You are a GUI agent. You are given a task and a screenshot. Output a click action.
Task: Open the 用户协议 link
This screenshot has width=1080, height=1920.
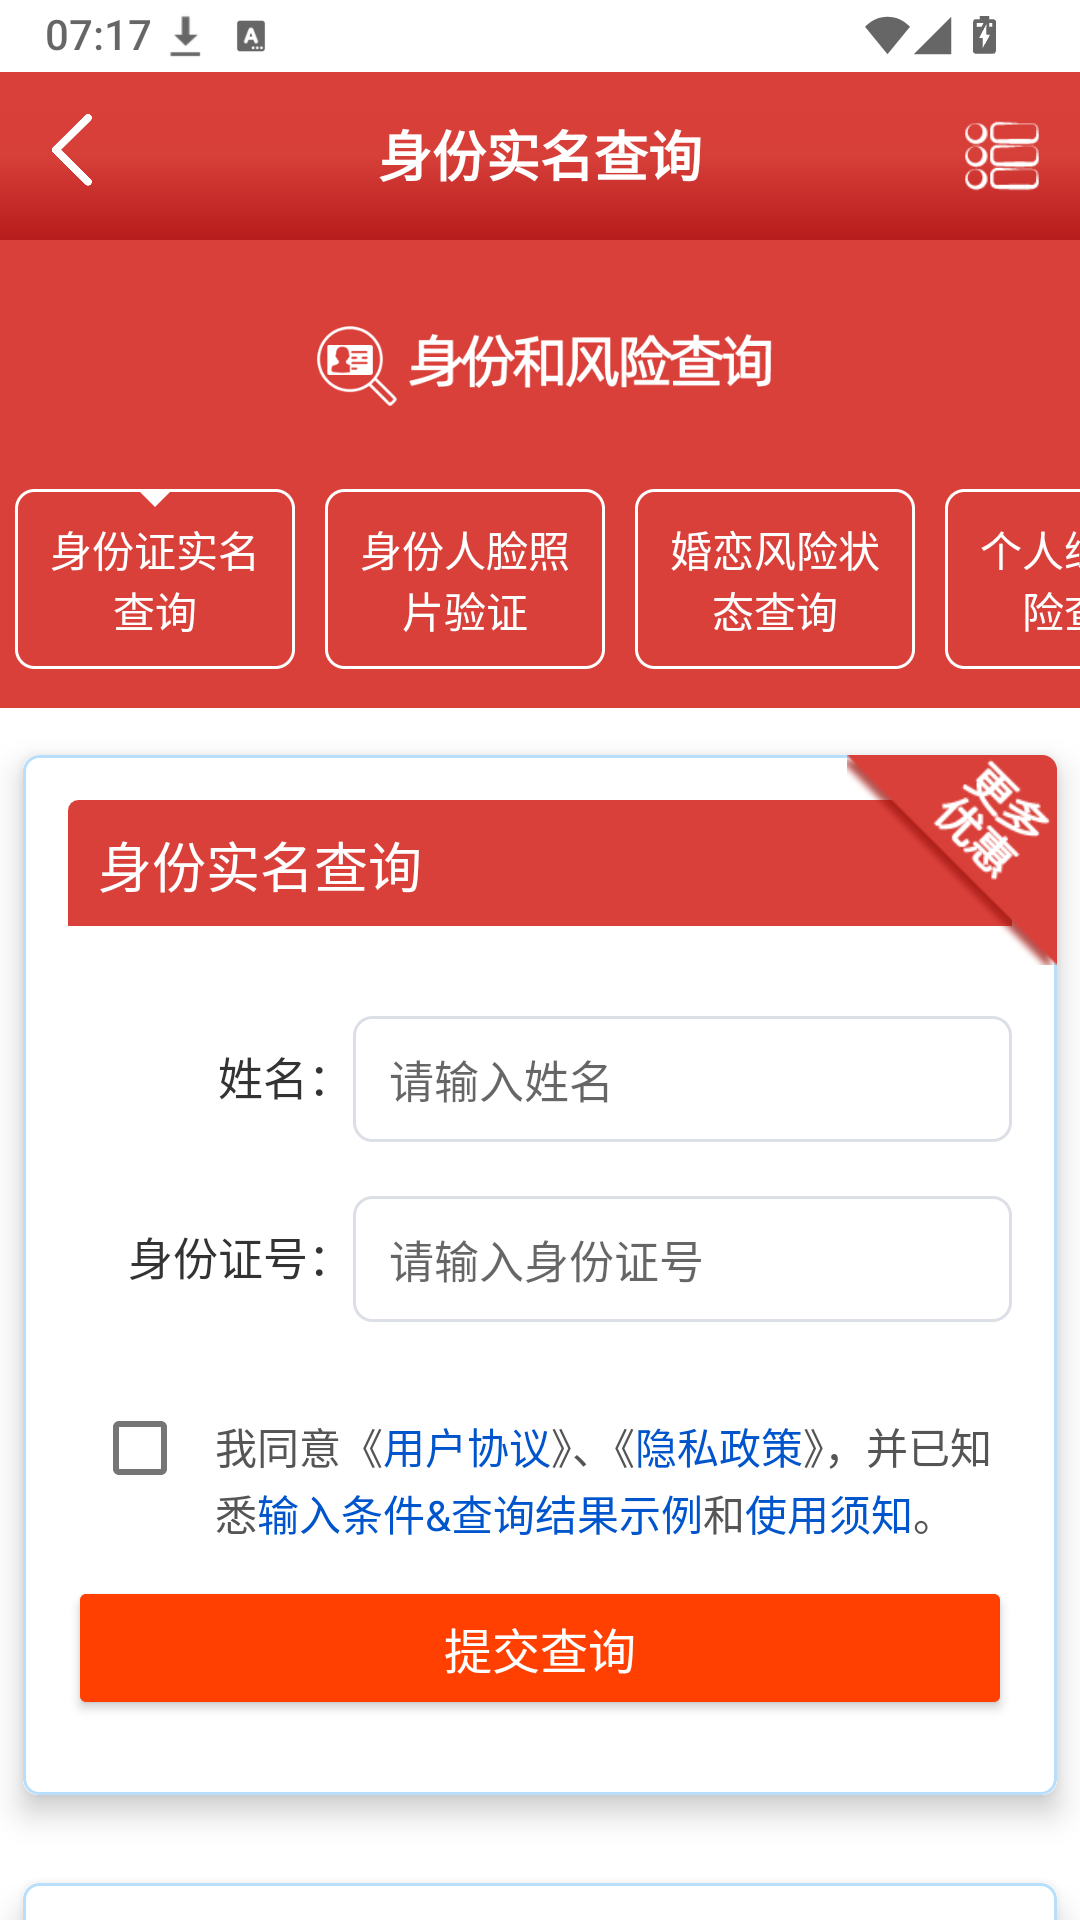click(467, 1449)
